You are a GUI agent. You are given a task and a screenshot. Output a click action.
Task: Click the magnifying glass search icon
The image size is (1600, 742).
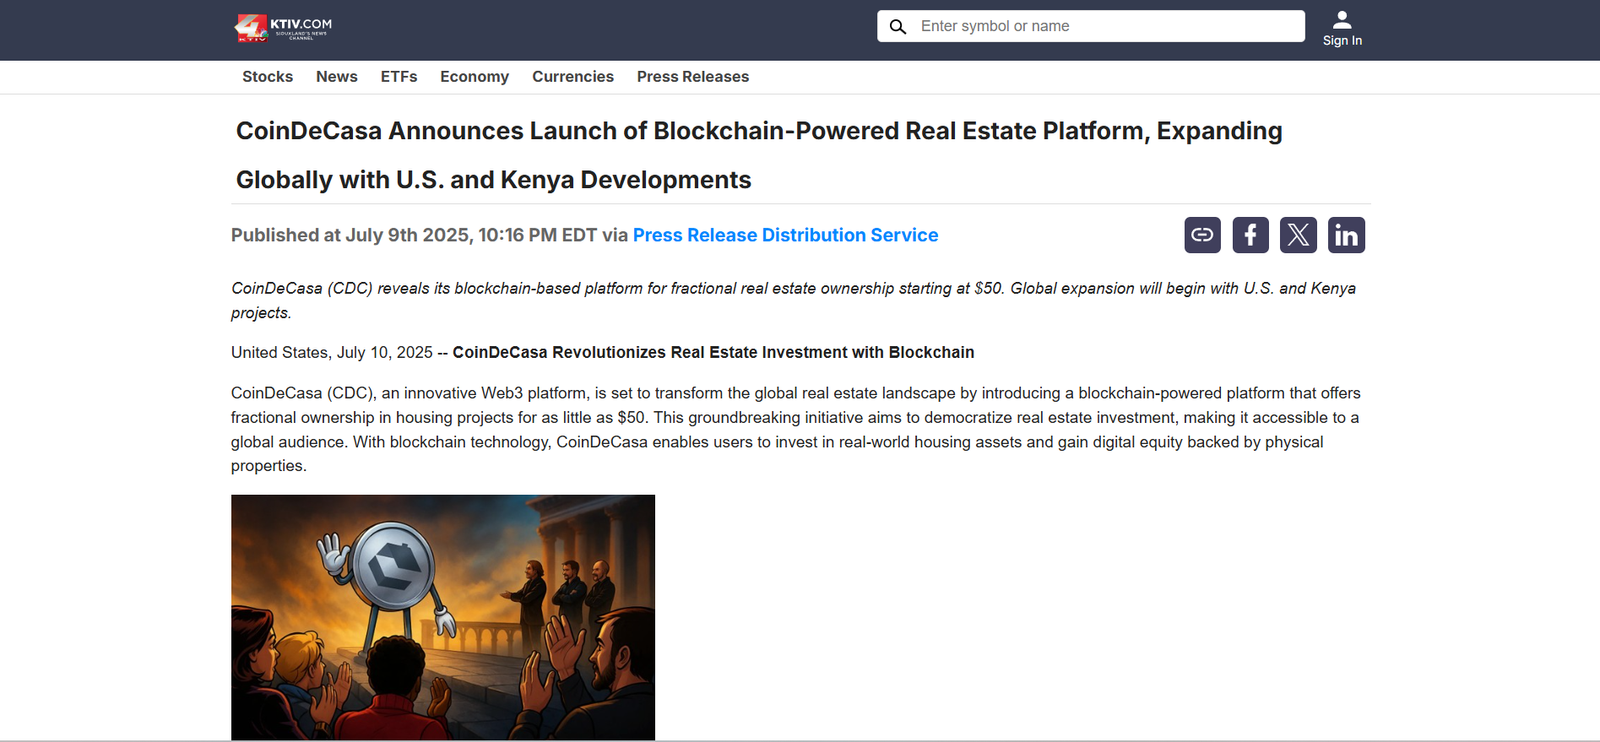click(x=898, y=27)
